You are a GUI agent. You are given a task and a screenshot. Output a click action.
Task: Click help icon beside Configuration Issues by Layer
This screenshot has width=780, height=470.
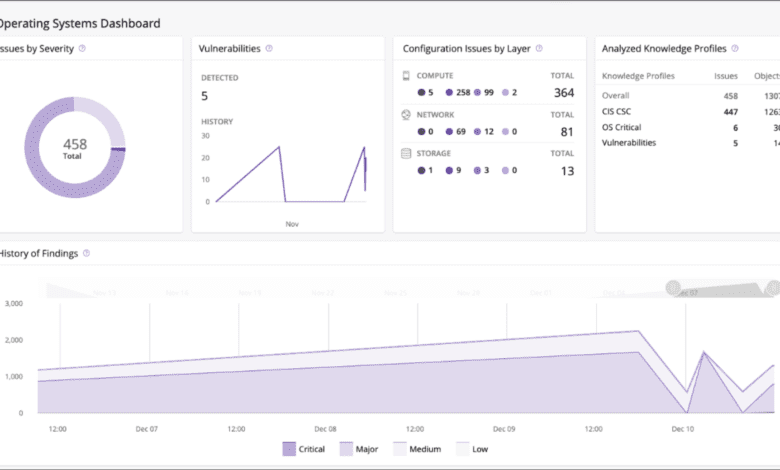539,48
